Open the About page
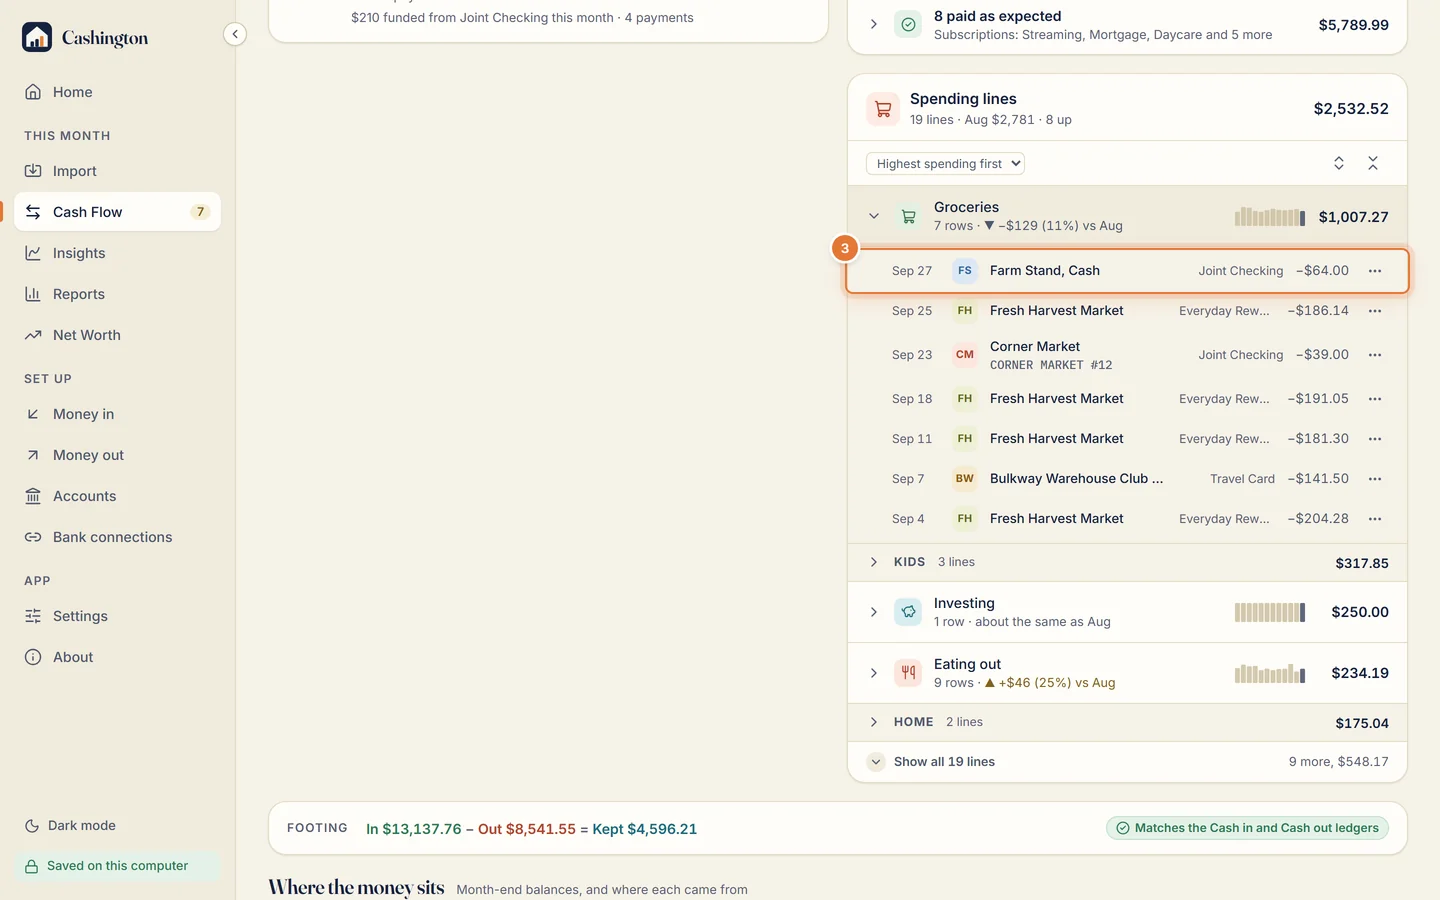 click(118, 657)
